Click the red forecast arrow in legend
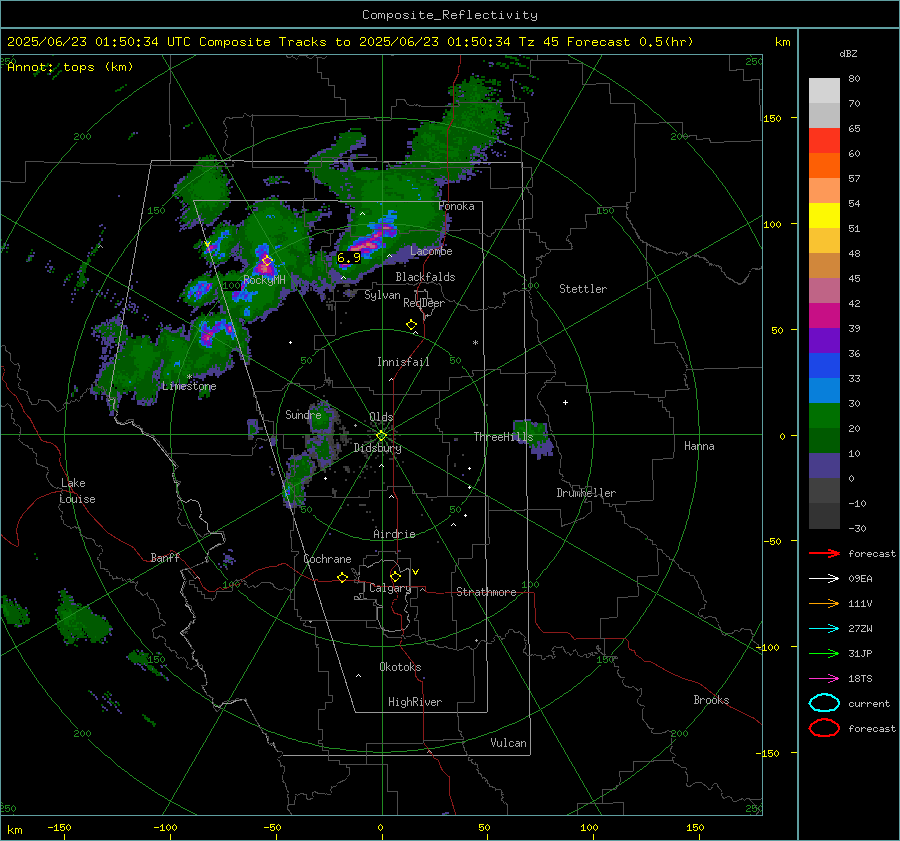900x841 pixels. [824, 553]
